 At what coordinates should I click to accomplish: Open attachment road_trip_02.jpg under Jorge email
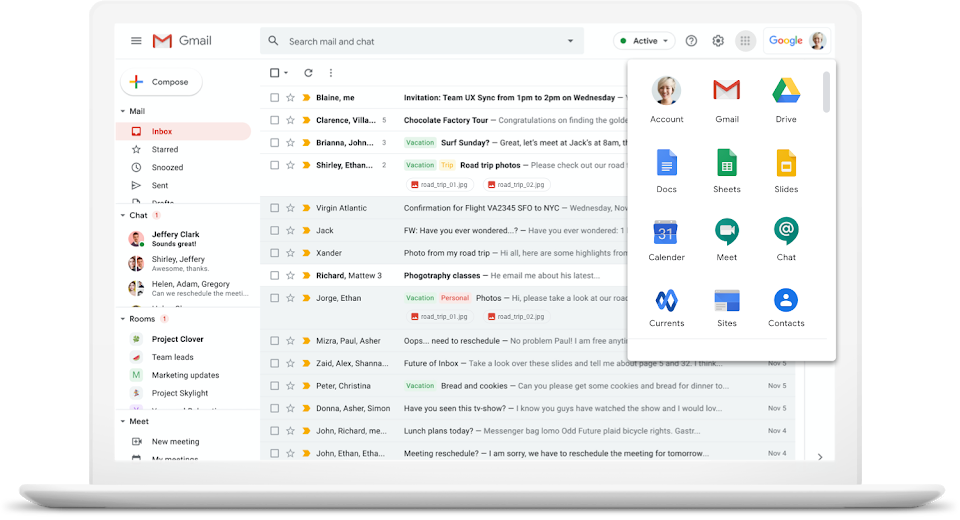(x=517, y=317)
